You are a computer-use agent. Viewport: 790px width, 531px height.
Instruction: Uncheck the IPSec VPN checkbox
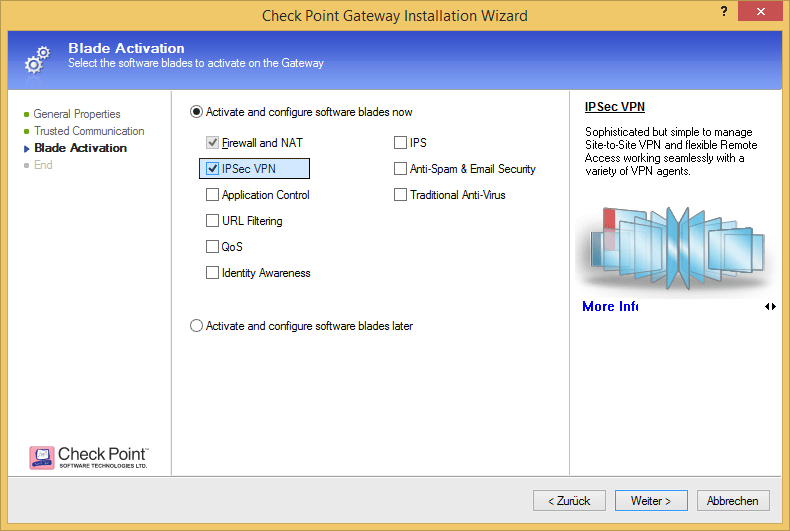click(213, 169)
